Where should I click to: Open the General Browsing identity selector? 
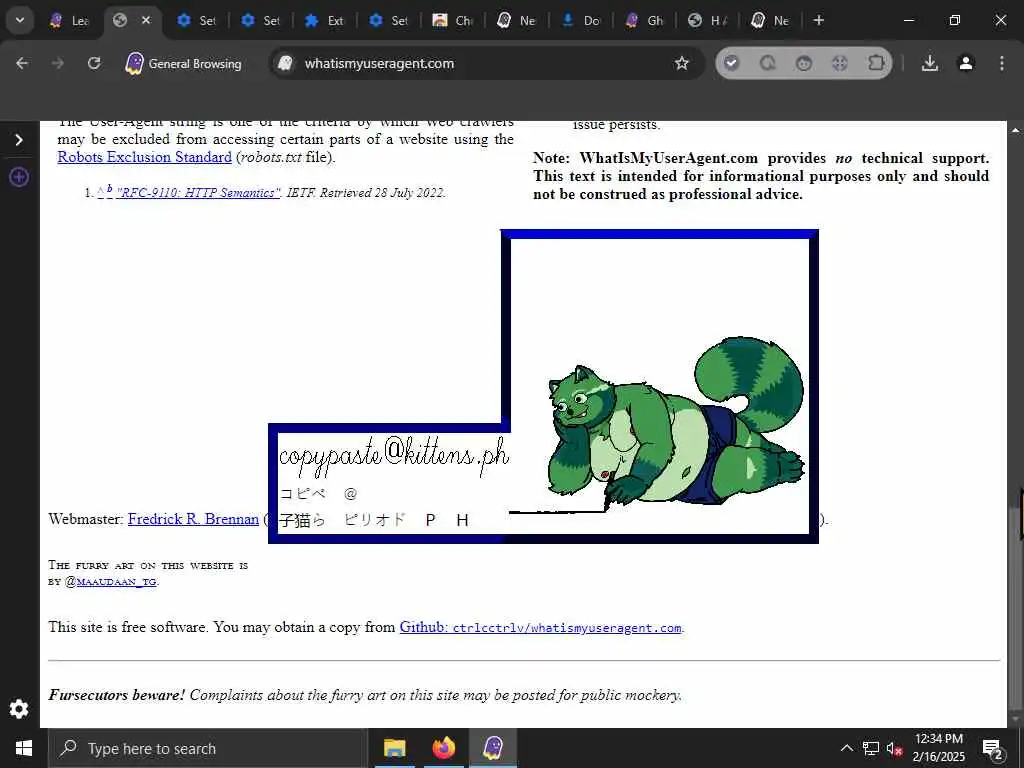coord(184,63)
